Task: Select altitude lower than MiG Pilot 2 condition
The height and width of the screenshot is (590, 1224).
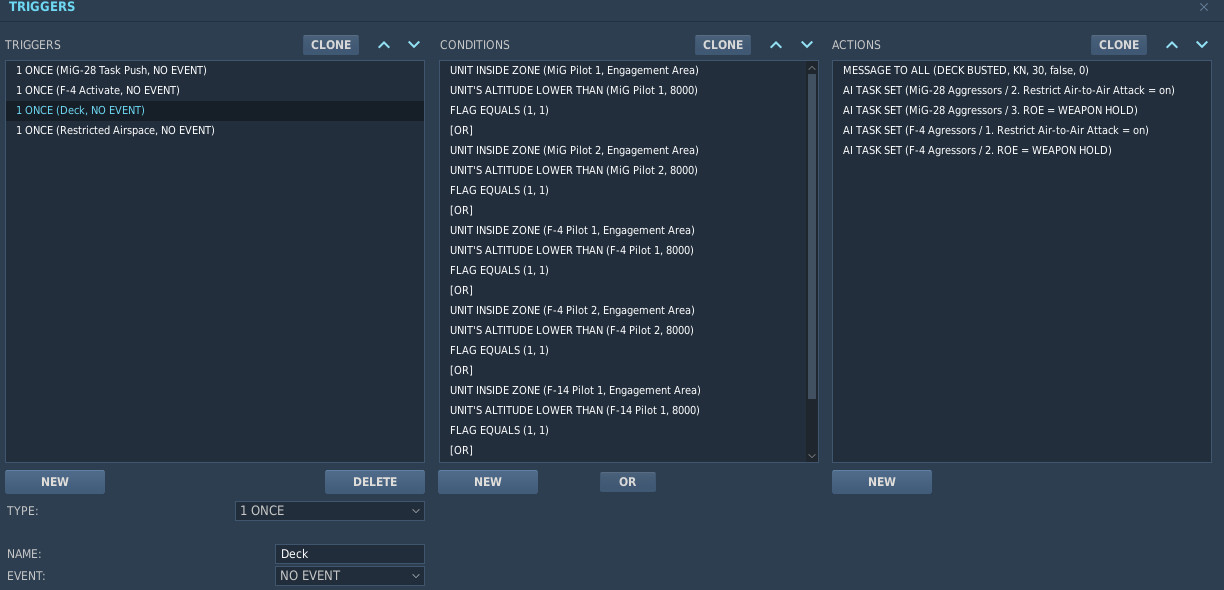Action: [623, 171]
